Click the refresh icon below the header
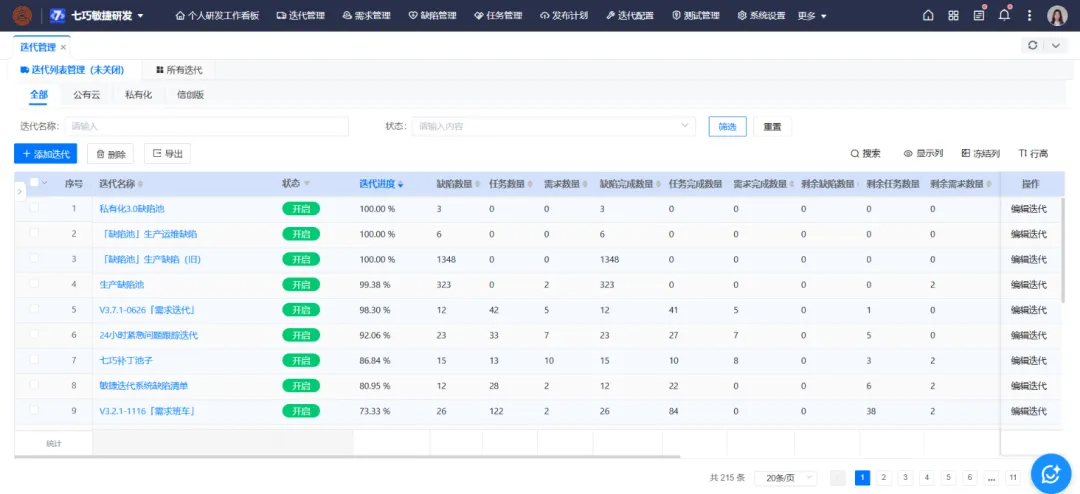 (1032, 46)
